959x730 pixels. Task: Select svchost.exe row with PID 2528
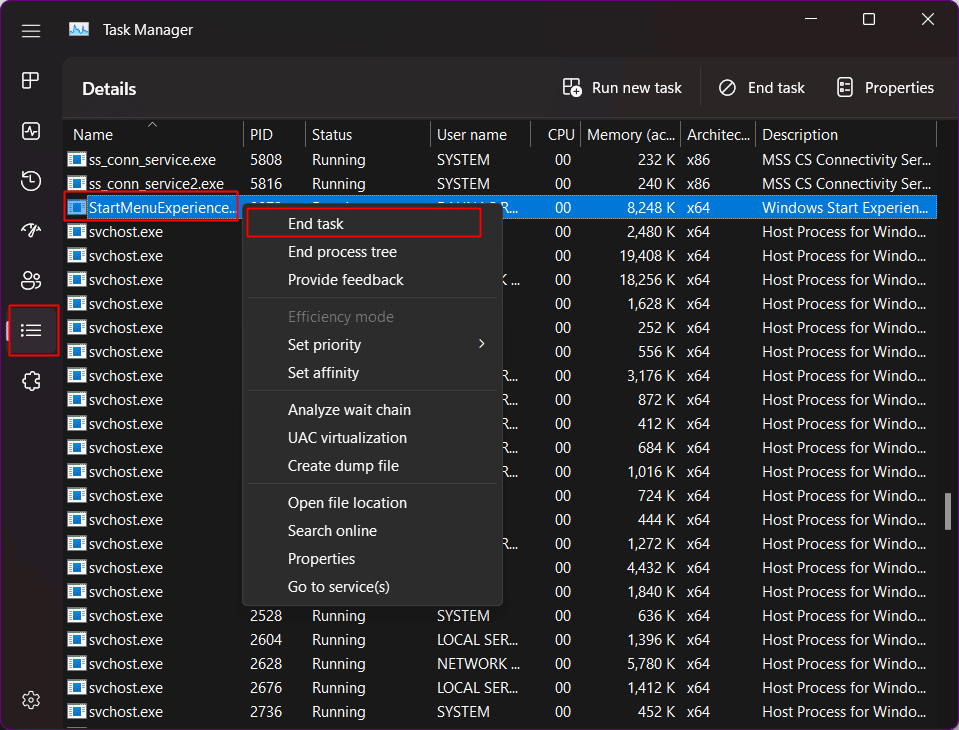pyautogui.click(x=500, y=616)
